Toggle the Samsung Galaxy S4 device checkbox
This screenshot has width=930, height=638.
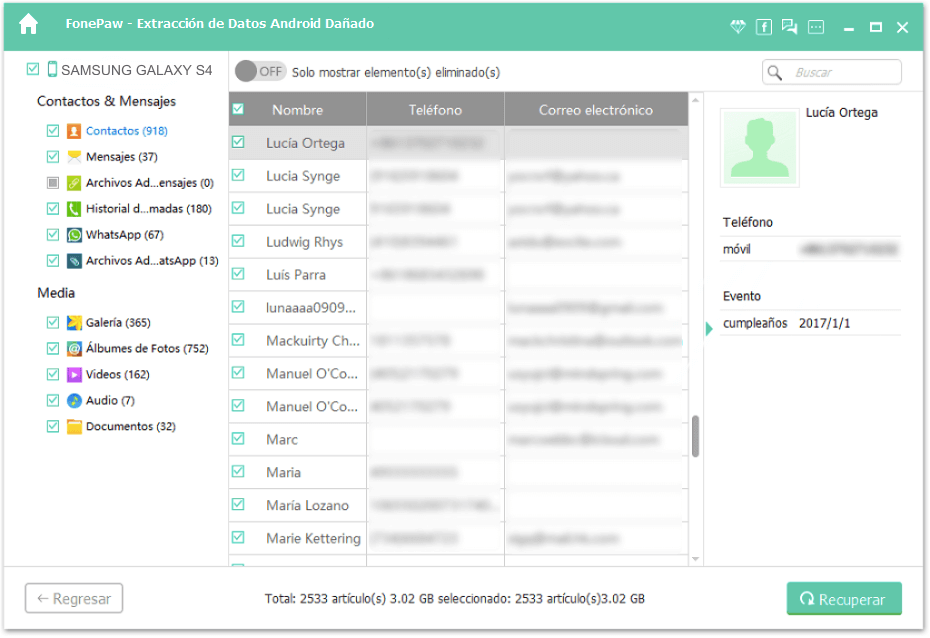[x=33, y=69]
